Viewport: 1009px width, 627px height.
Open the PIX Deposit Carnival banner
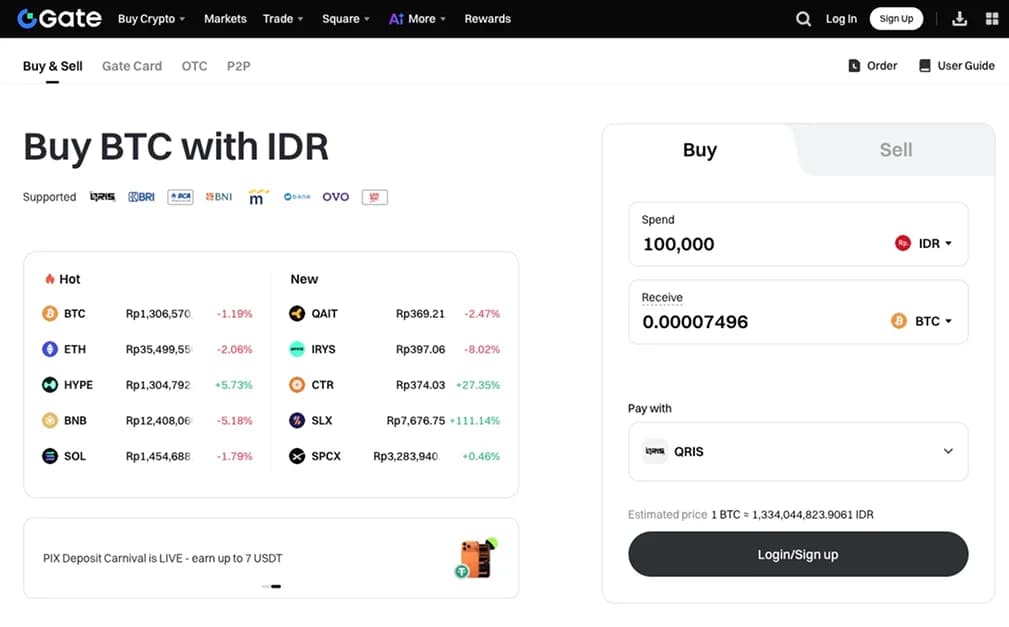(271, 558)
